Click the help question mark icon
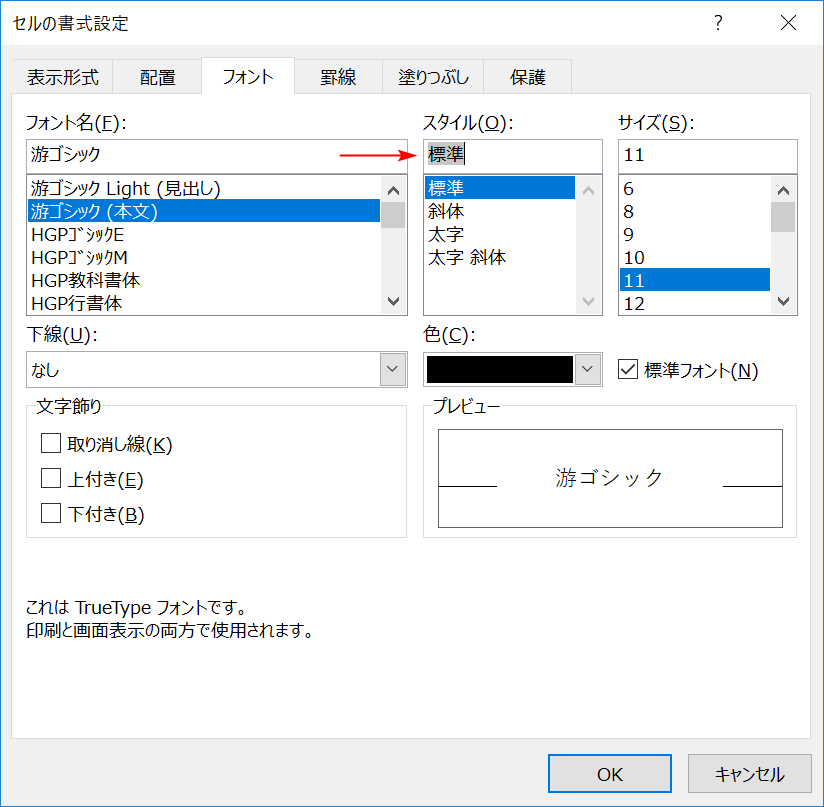The image size is (824, 807). [x=718, y=23]
